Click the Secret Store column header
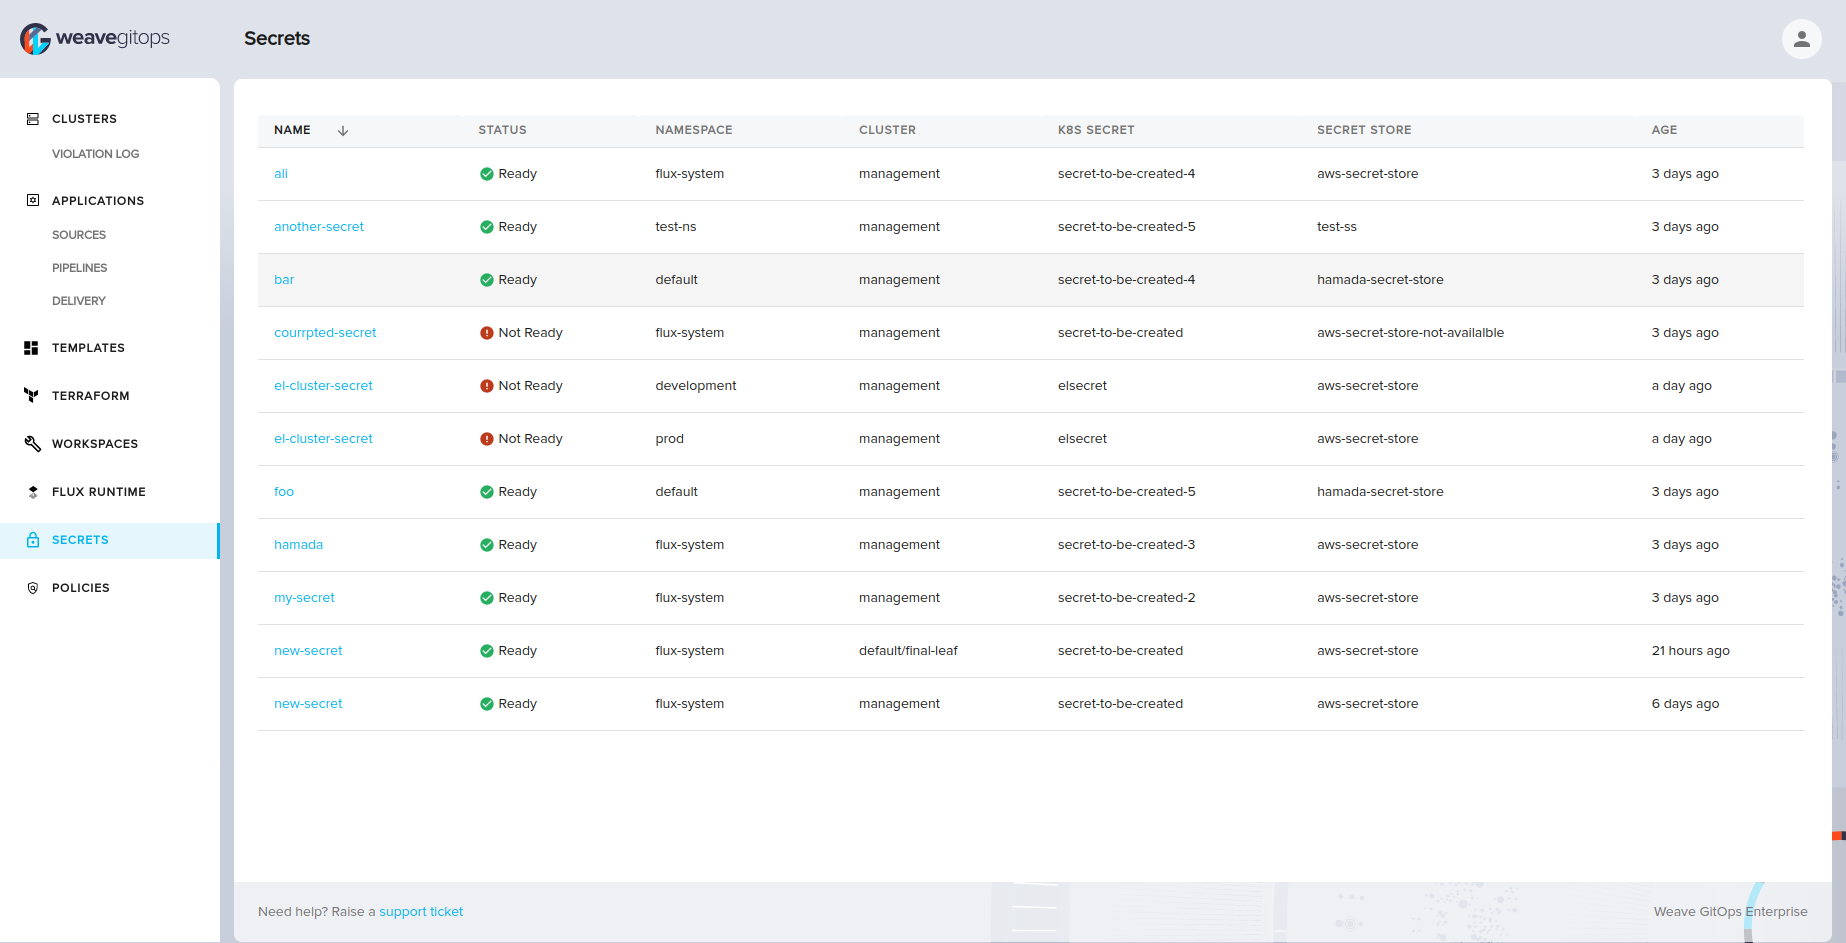The image size is (1846, 943). point(1364,130)
